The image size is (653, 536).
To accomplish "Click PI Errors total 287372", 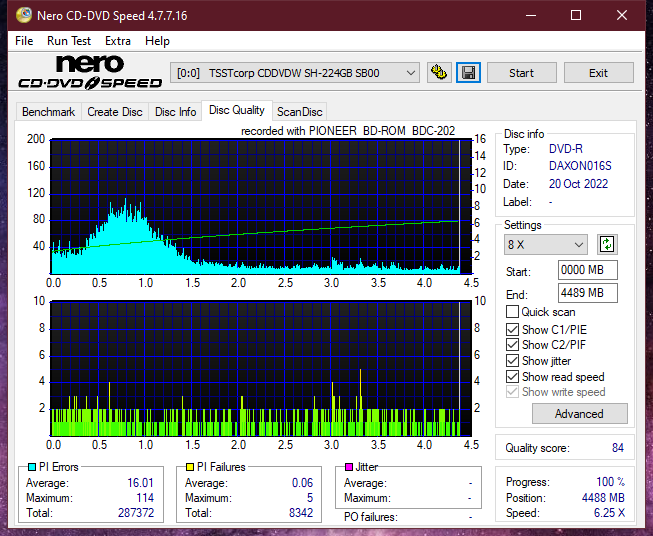I will (136, 513).
